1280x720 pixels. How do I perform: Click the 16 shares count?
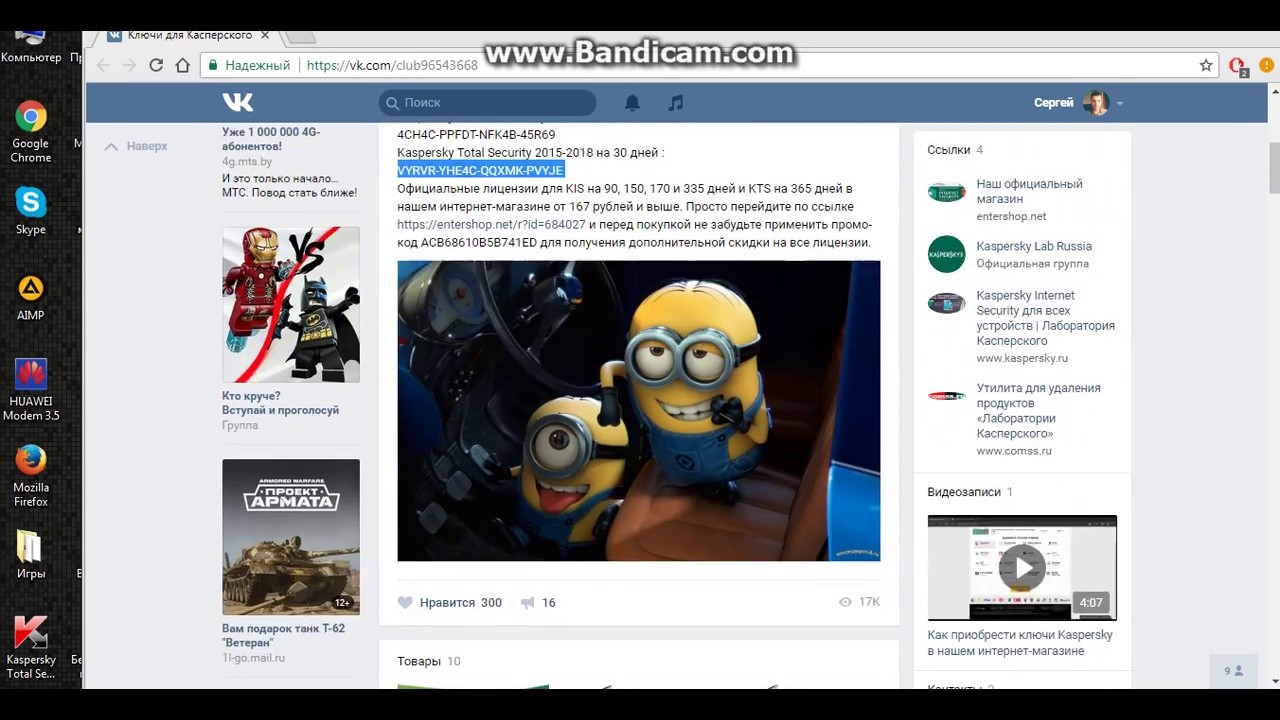click(x=548, y=602)
